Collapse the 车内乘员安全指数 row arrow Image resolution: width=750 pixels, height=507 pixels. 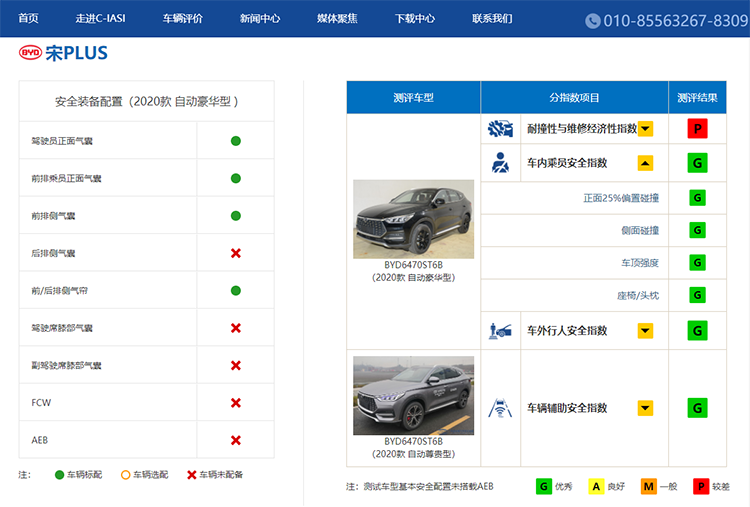[645, 163]
